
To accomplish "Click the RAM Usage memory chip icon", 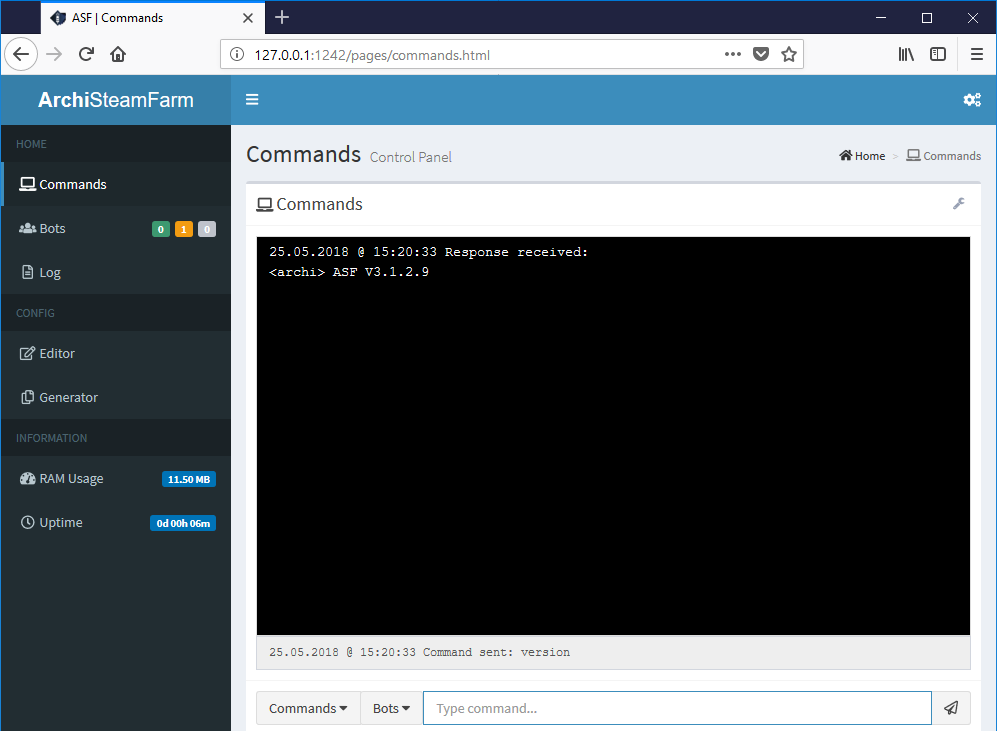I will coord(26,478).
